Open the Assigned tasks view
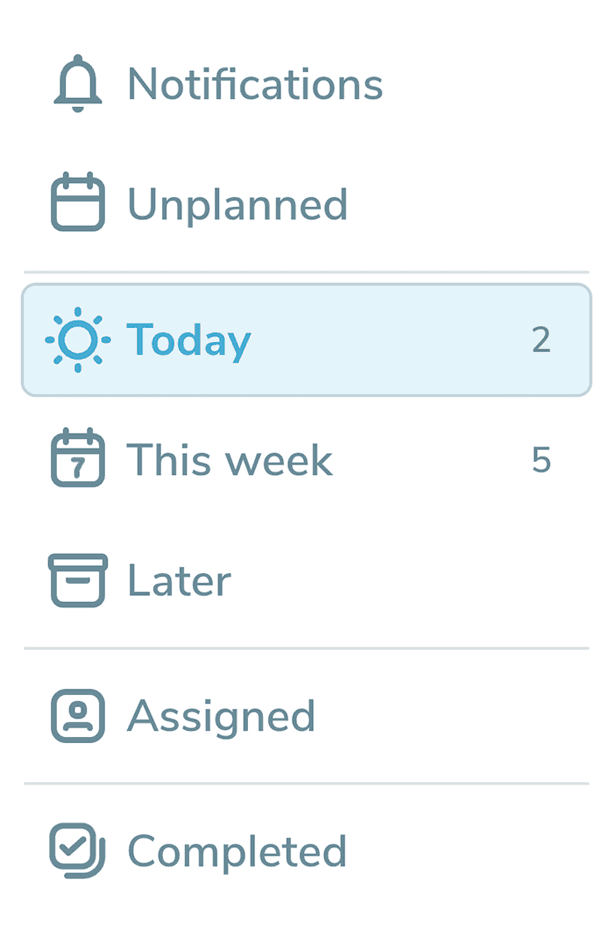This screenshot has height=929, width=613. click(221, 716)
